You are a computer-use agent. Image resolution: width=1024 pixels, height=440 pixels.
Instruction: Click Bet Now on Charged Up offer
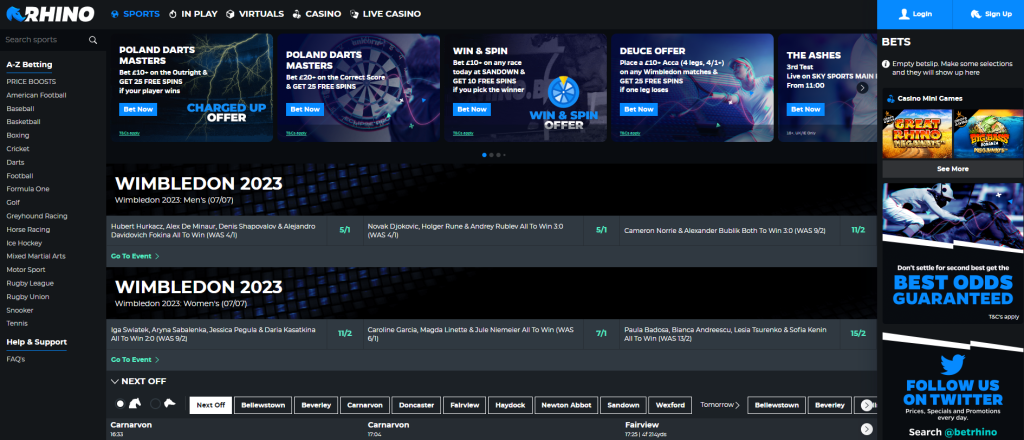click(x=138, y=109)
